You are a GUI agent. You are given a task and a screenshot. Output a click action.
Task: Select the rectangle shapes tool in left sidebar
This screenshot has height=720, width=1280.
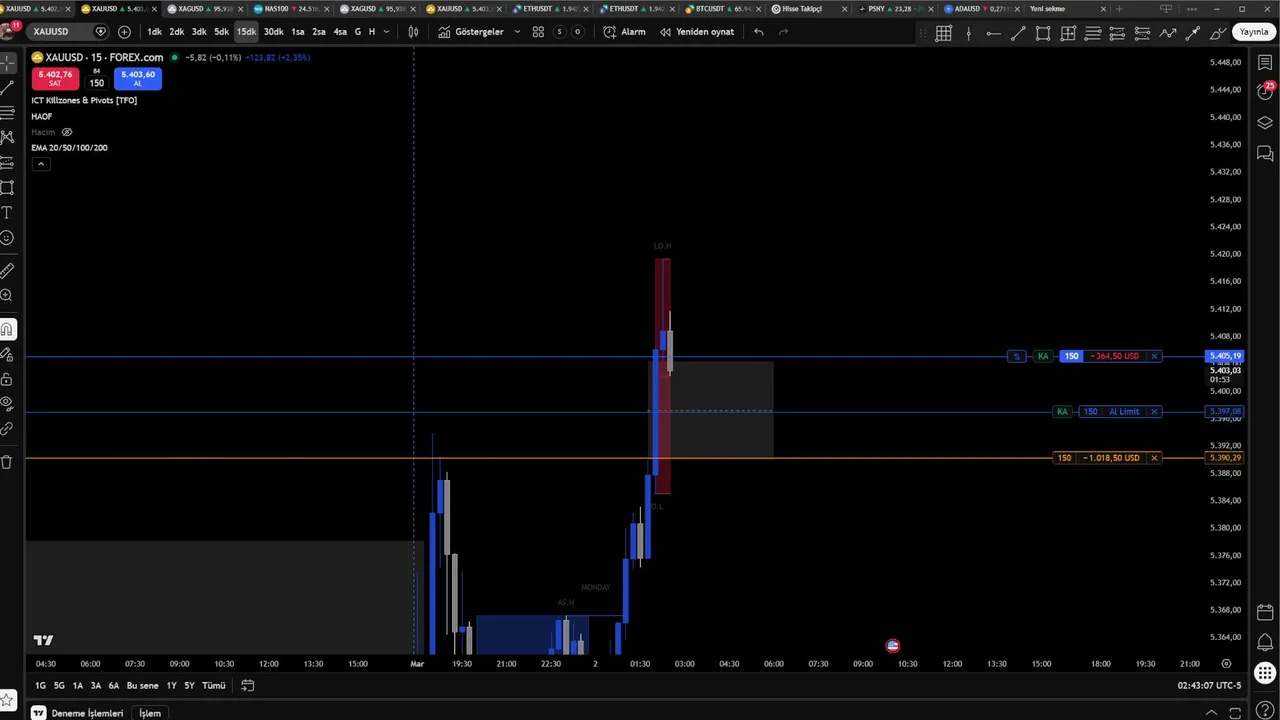click(x=7, y=187)
